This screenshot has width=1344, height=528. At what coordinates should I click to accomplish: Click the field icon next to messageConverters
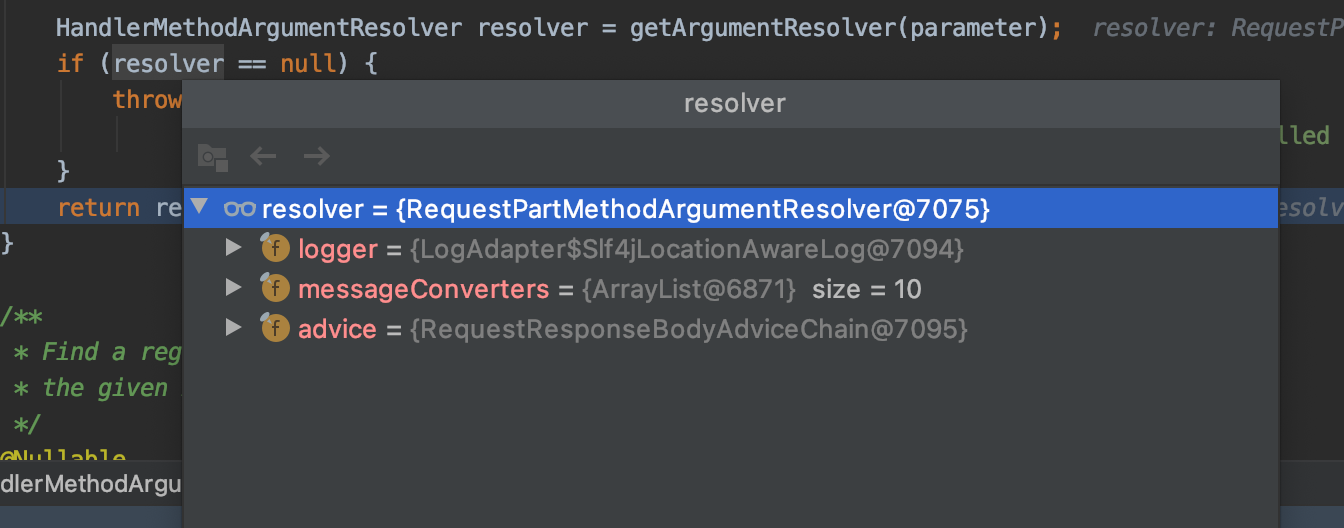275,289
